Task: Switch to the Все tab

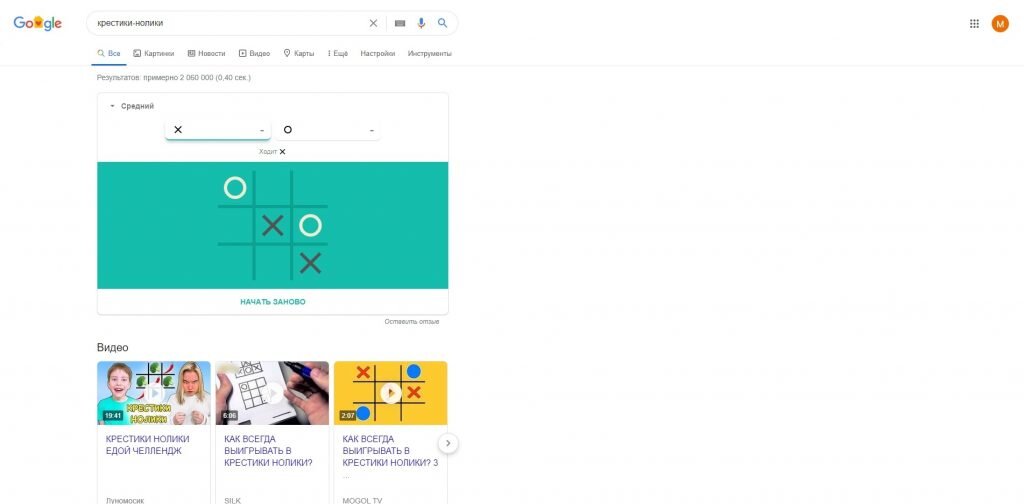Action: (108, 54)
